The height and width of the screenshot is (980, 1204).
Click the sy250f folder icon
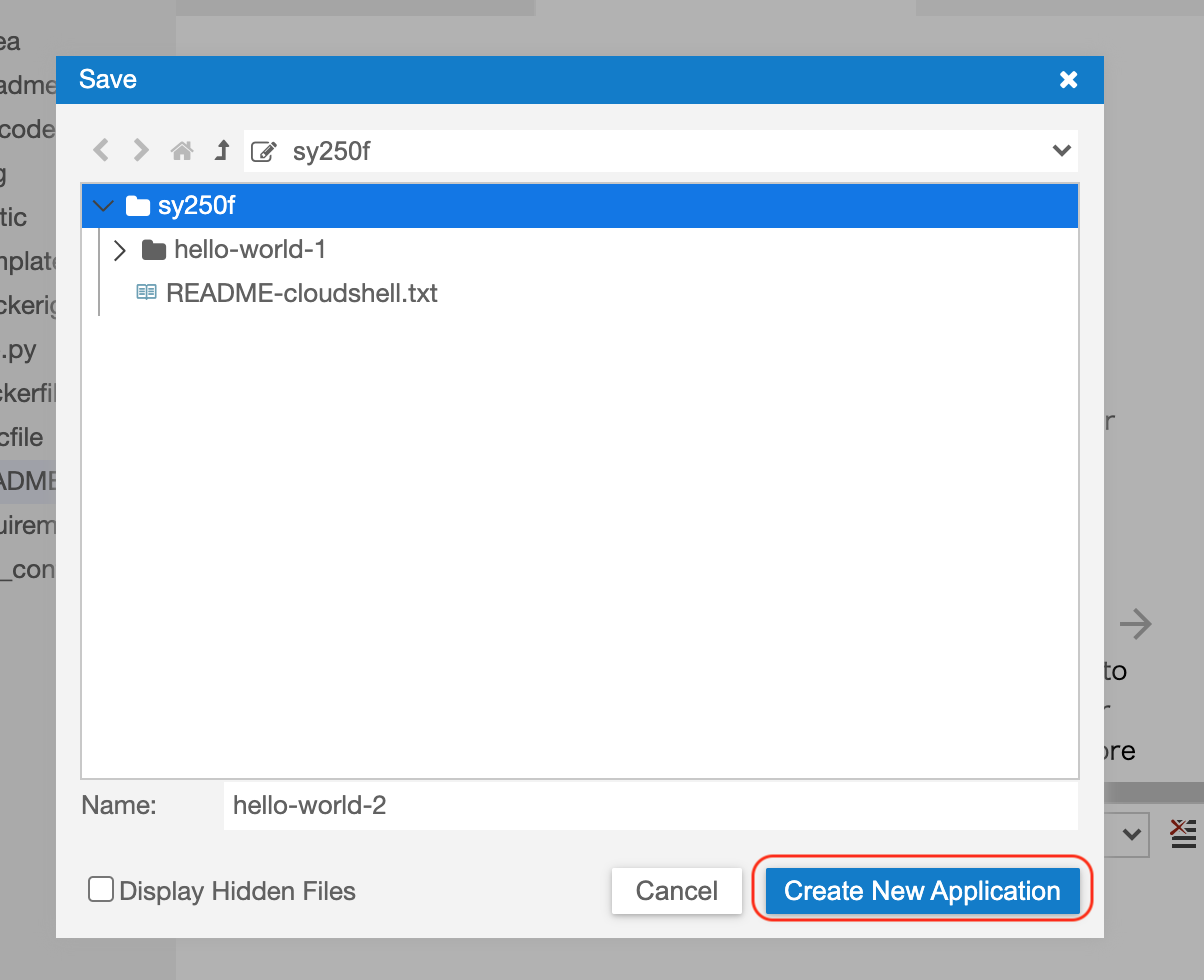coord(138,205)
